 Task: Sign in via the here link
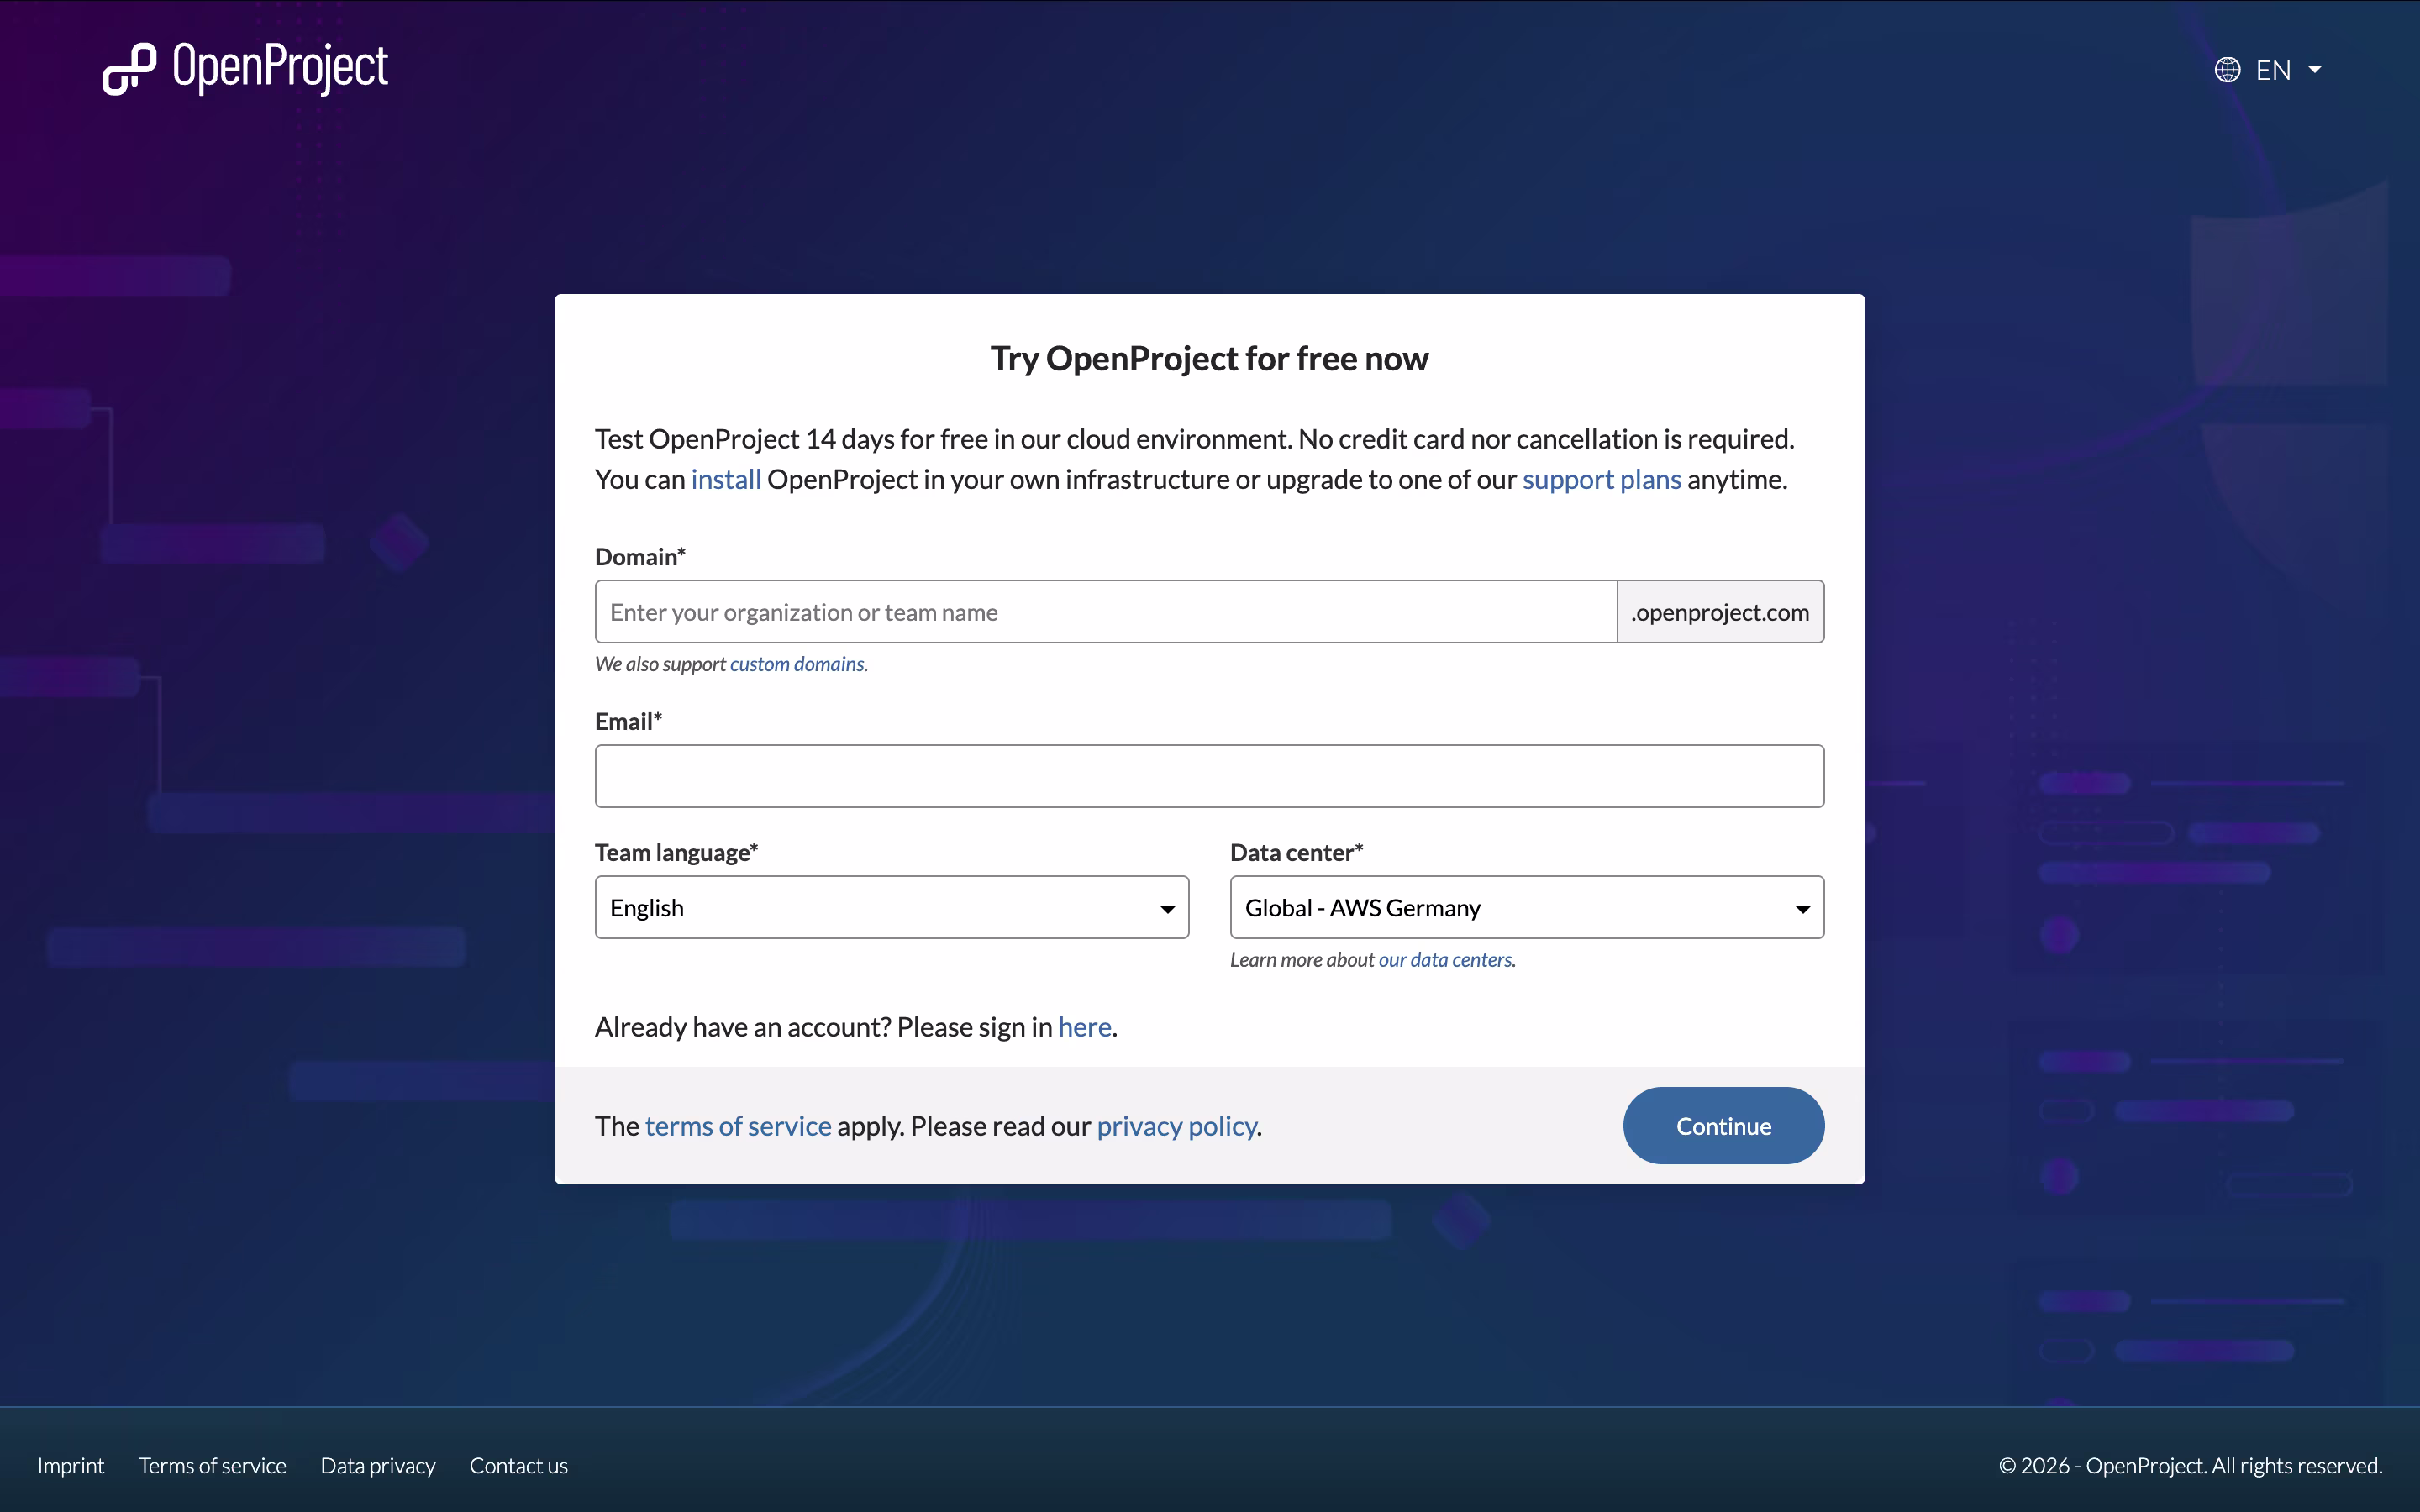1085,1027
